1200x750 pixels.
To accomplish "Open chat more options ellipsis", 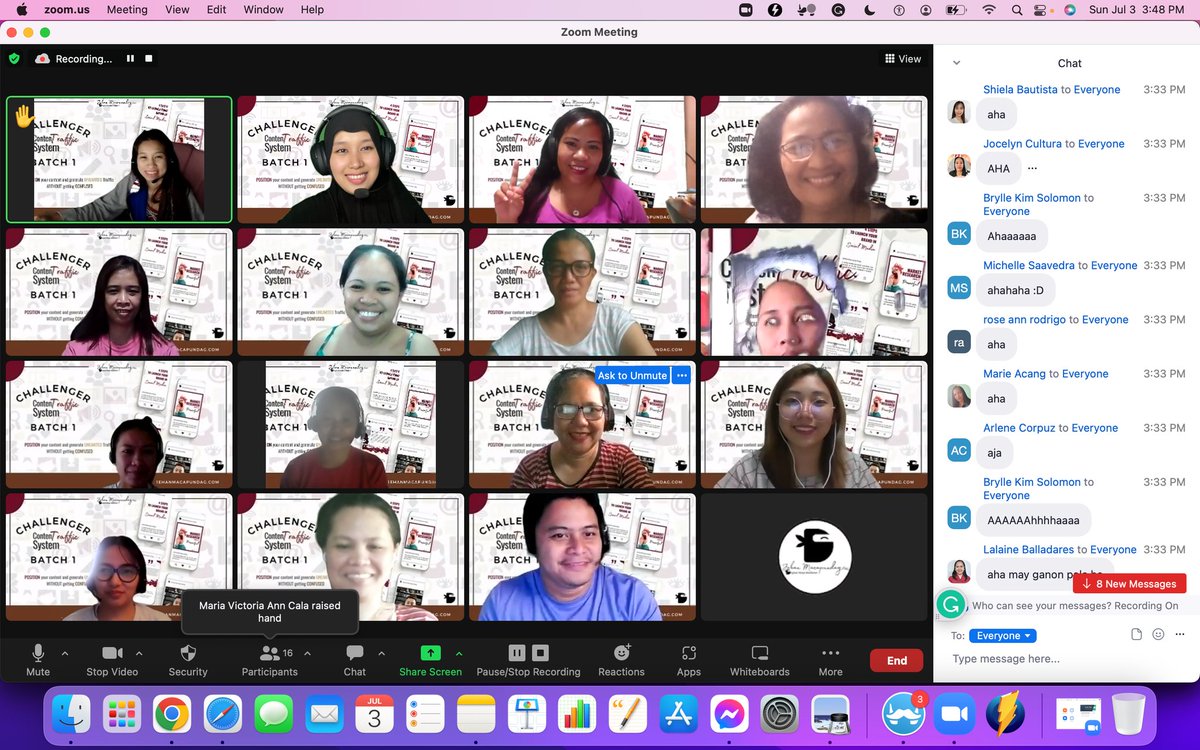I will click(1181, 635).
